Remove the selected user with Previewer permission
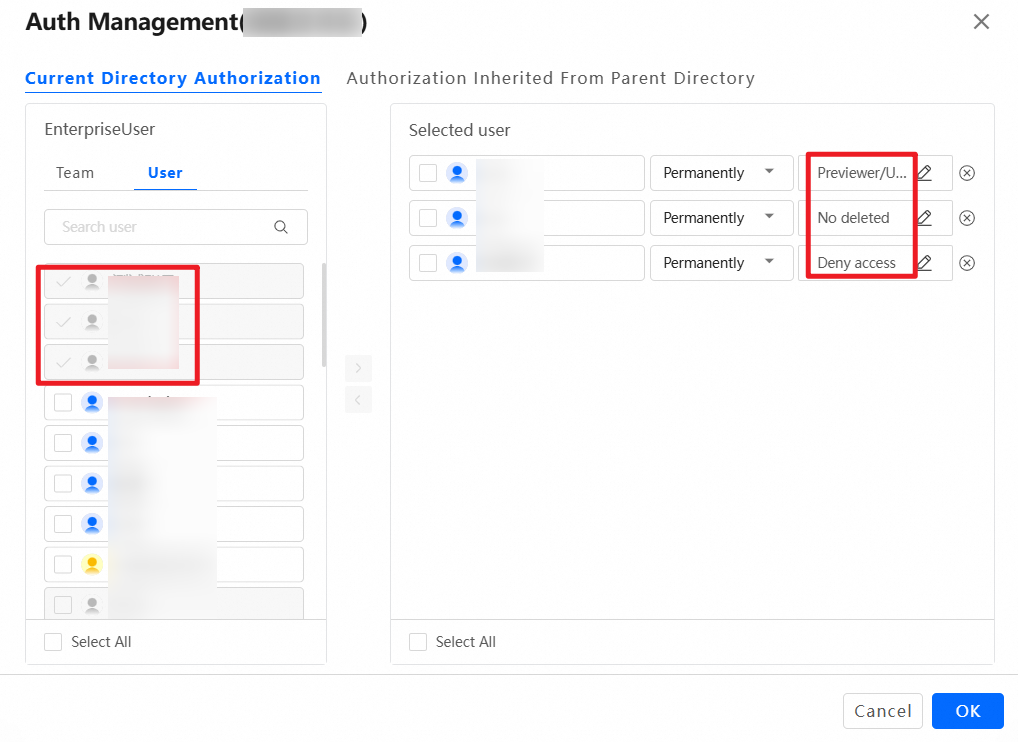Viewport: 1018px width, 742px height. click(966, 173)
